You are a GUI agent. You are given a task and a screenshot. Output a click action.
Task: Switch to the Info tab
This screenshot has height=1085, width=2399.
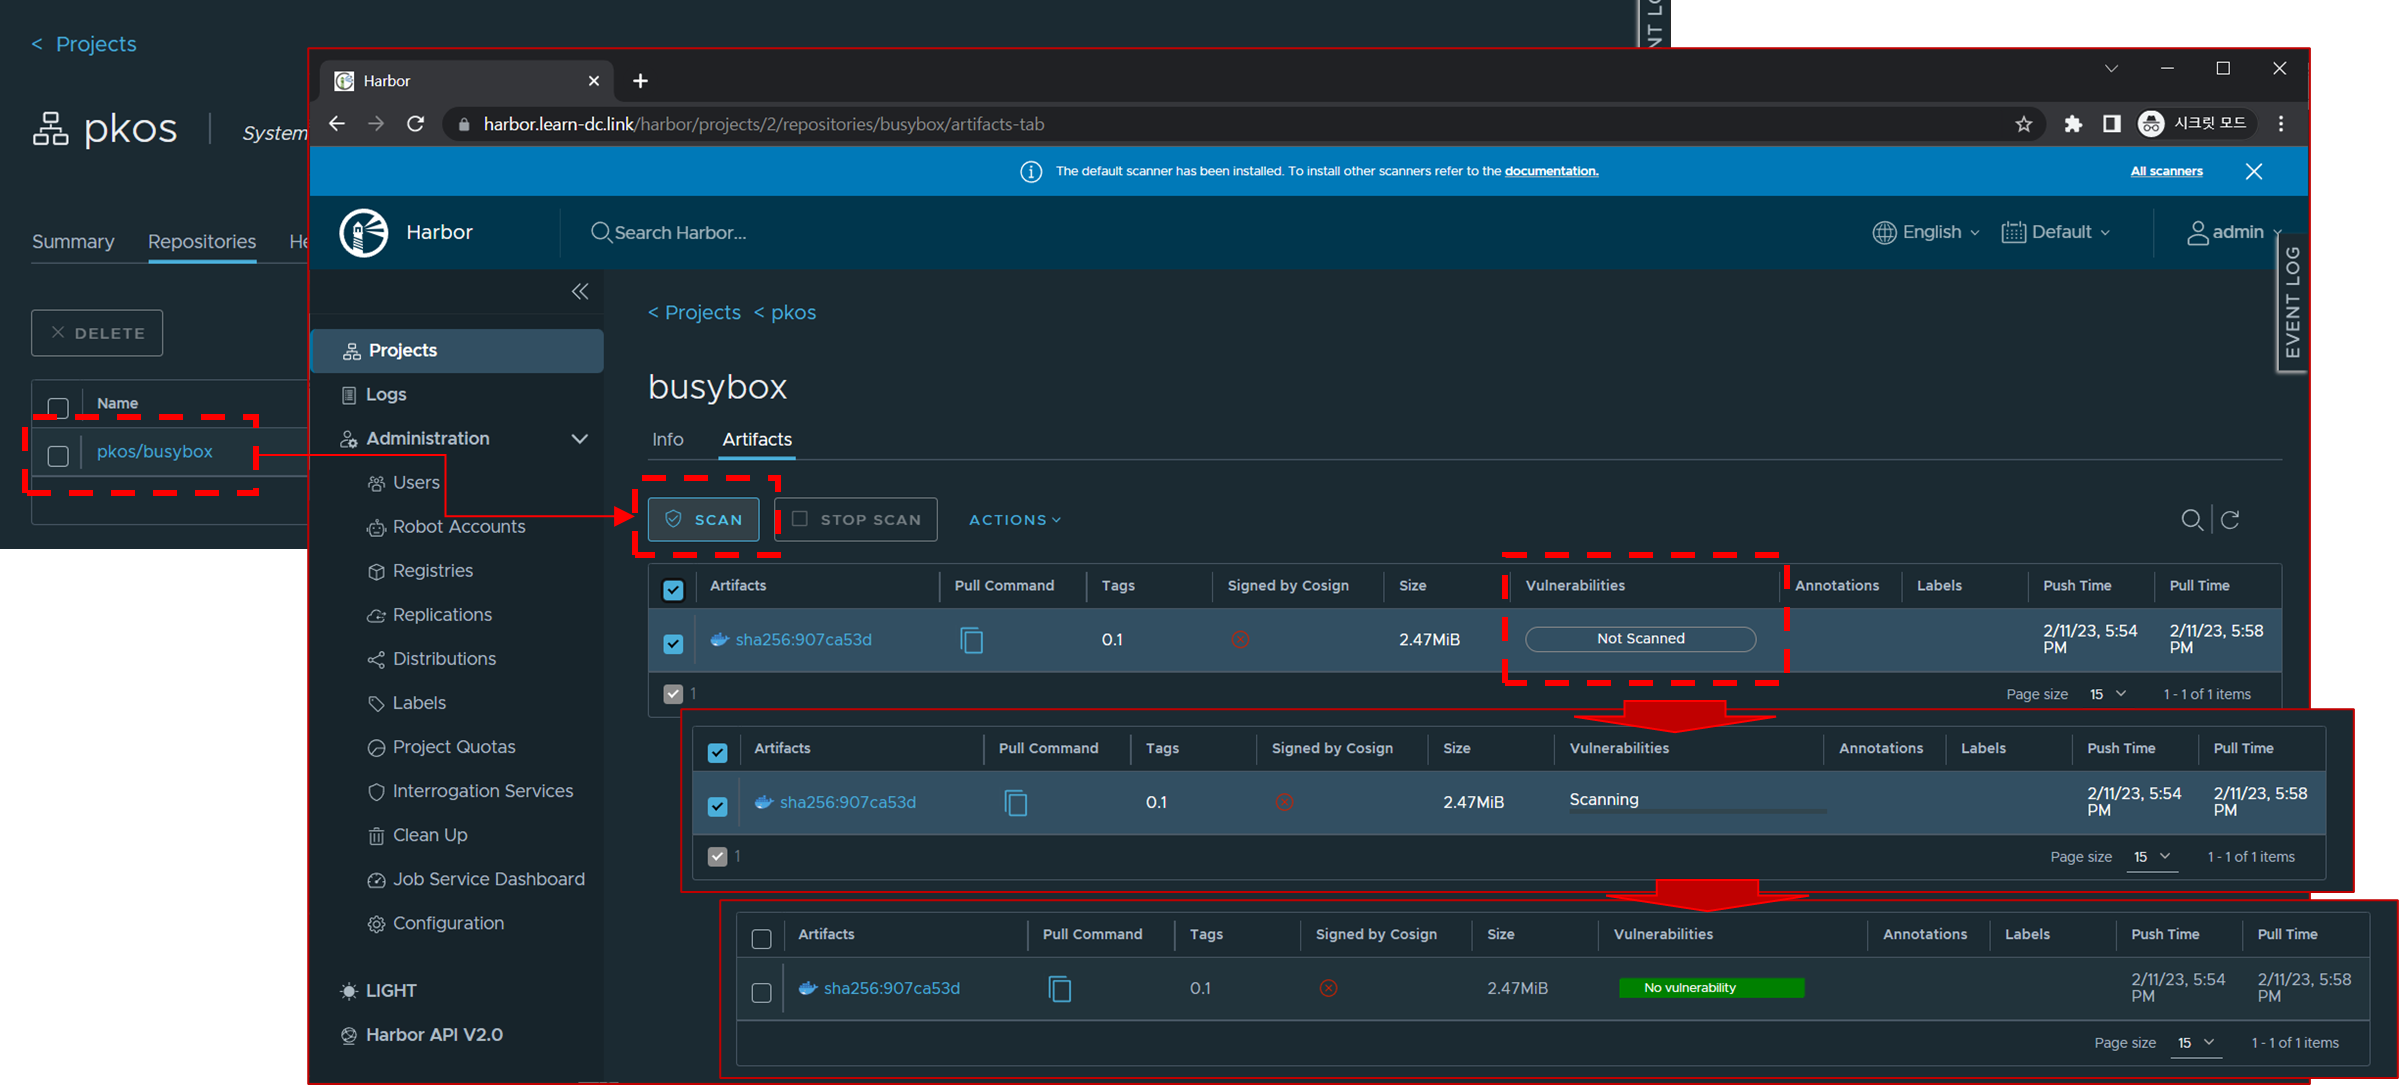pyautogui.click(x=667, y=440)
